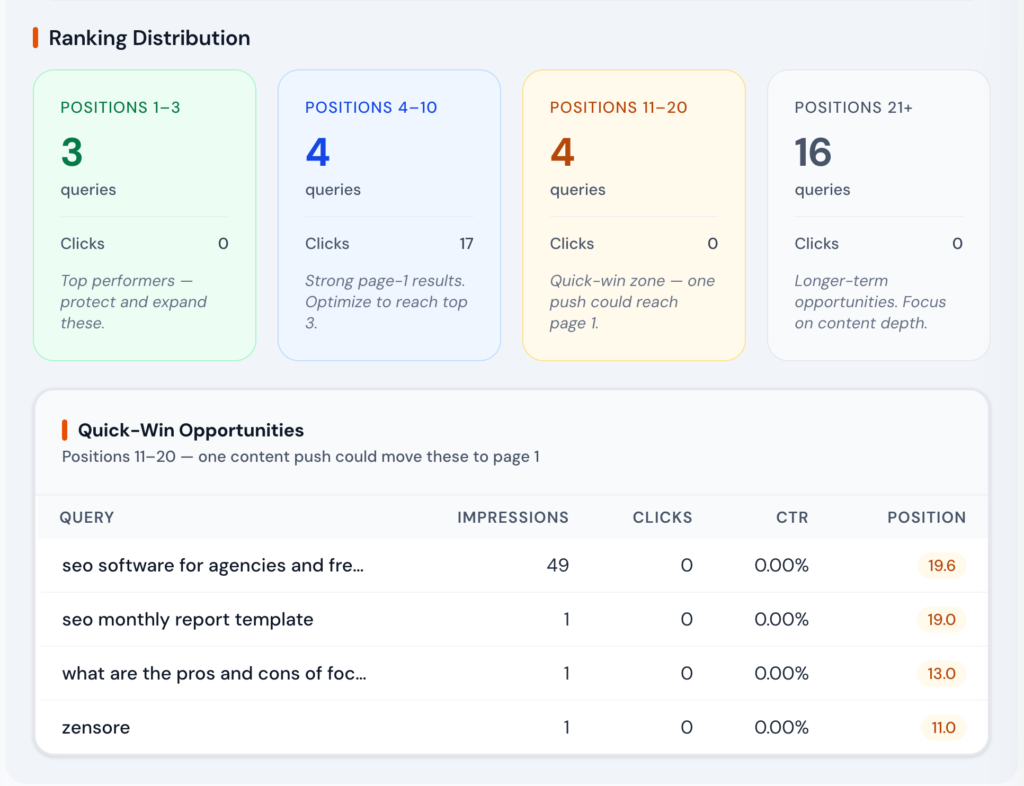Expand the truncated "pros and cons" query text
The height and width of the screenshot is (786, 1024).
pyautogui.click(x=213, y=673)
